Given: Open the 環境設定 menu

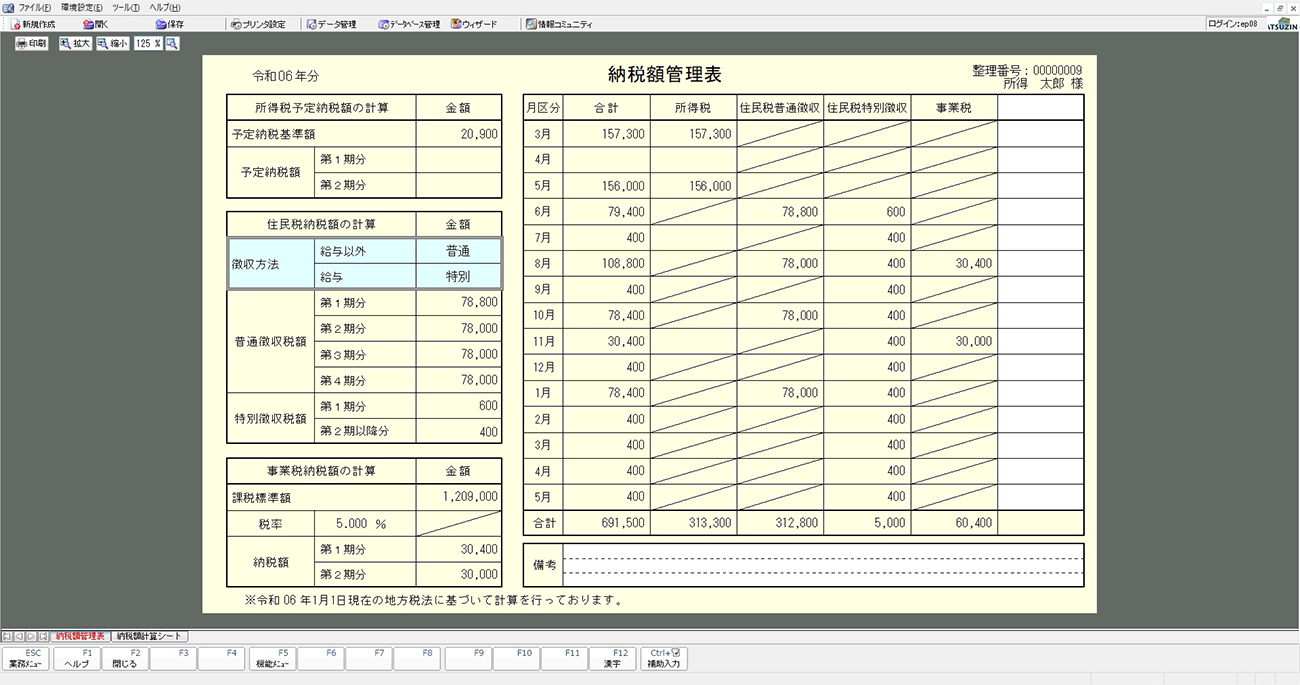Looking at the screenshot, I should 81,7.
